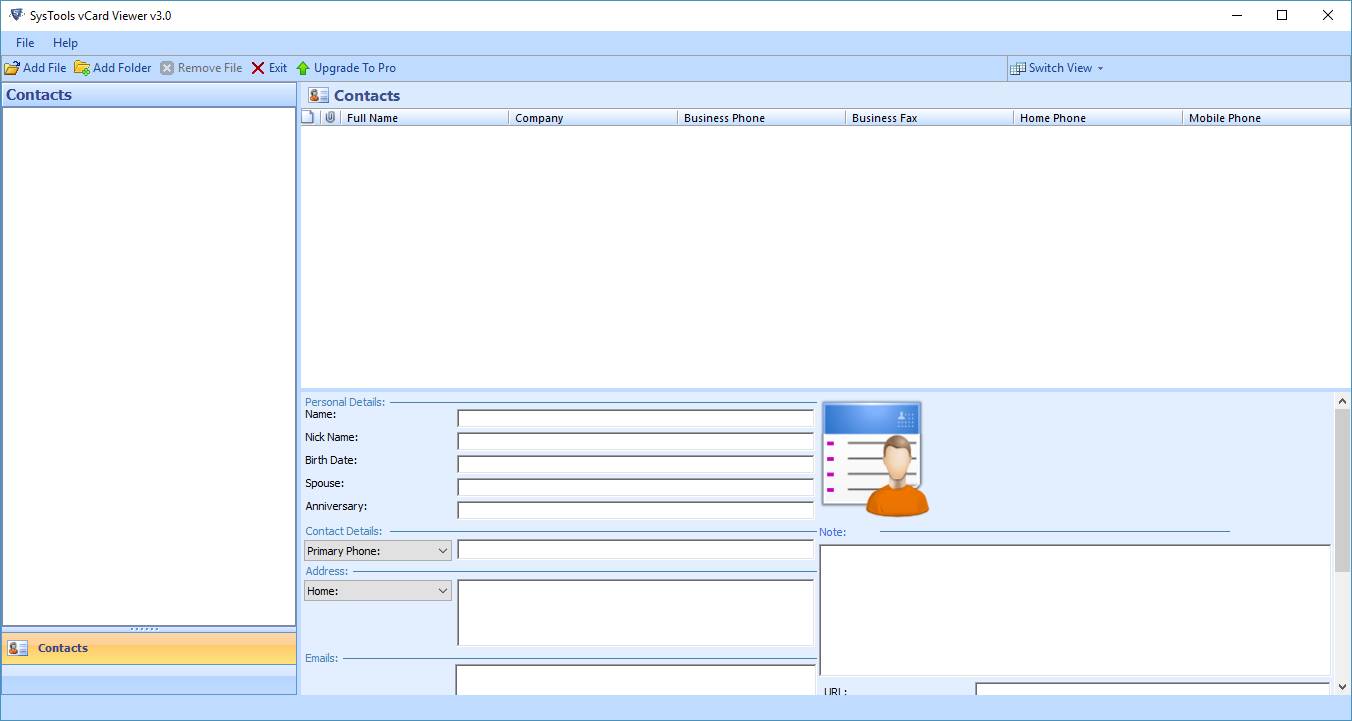Click the Contacts card icon in the header
Viewport: 1352px width, 721px height.
[x=318, y=94]
